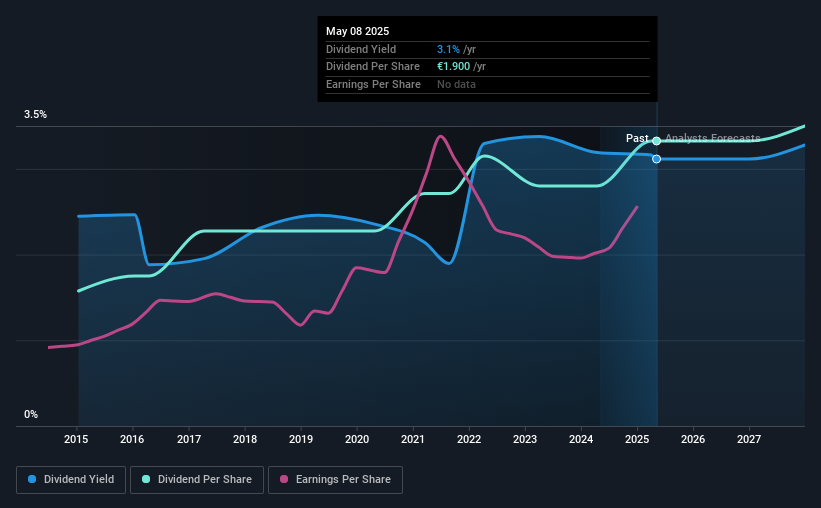Screen dimensions: 821x508
Task: Click 'Dividend Per Share' row label in tooltip
Action: click(x=373, y=67)
